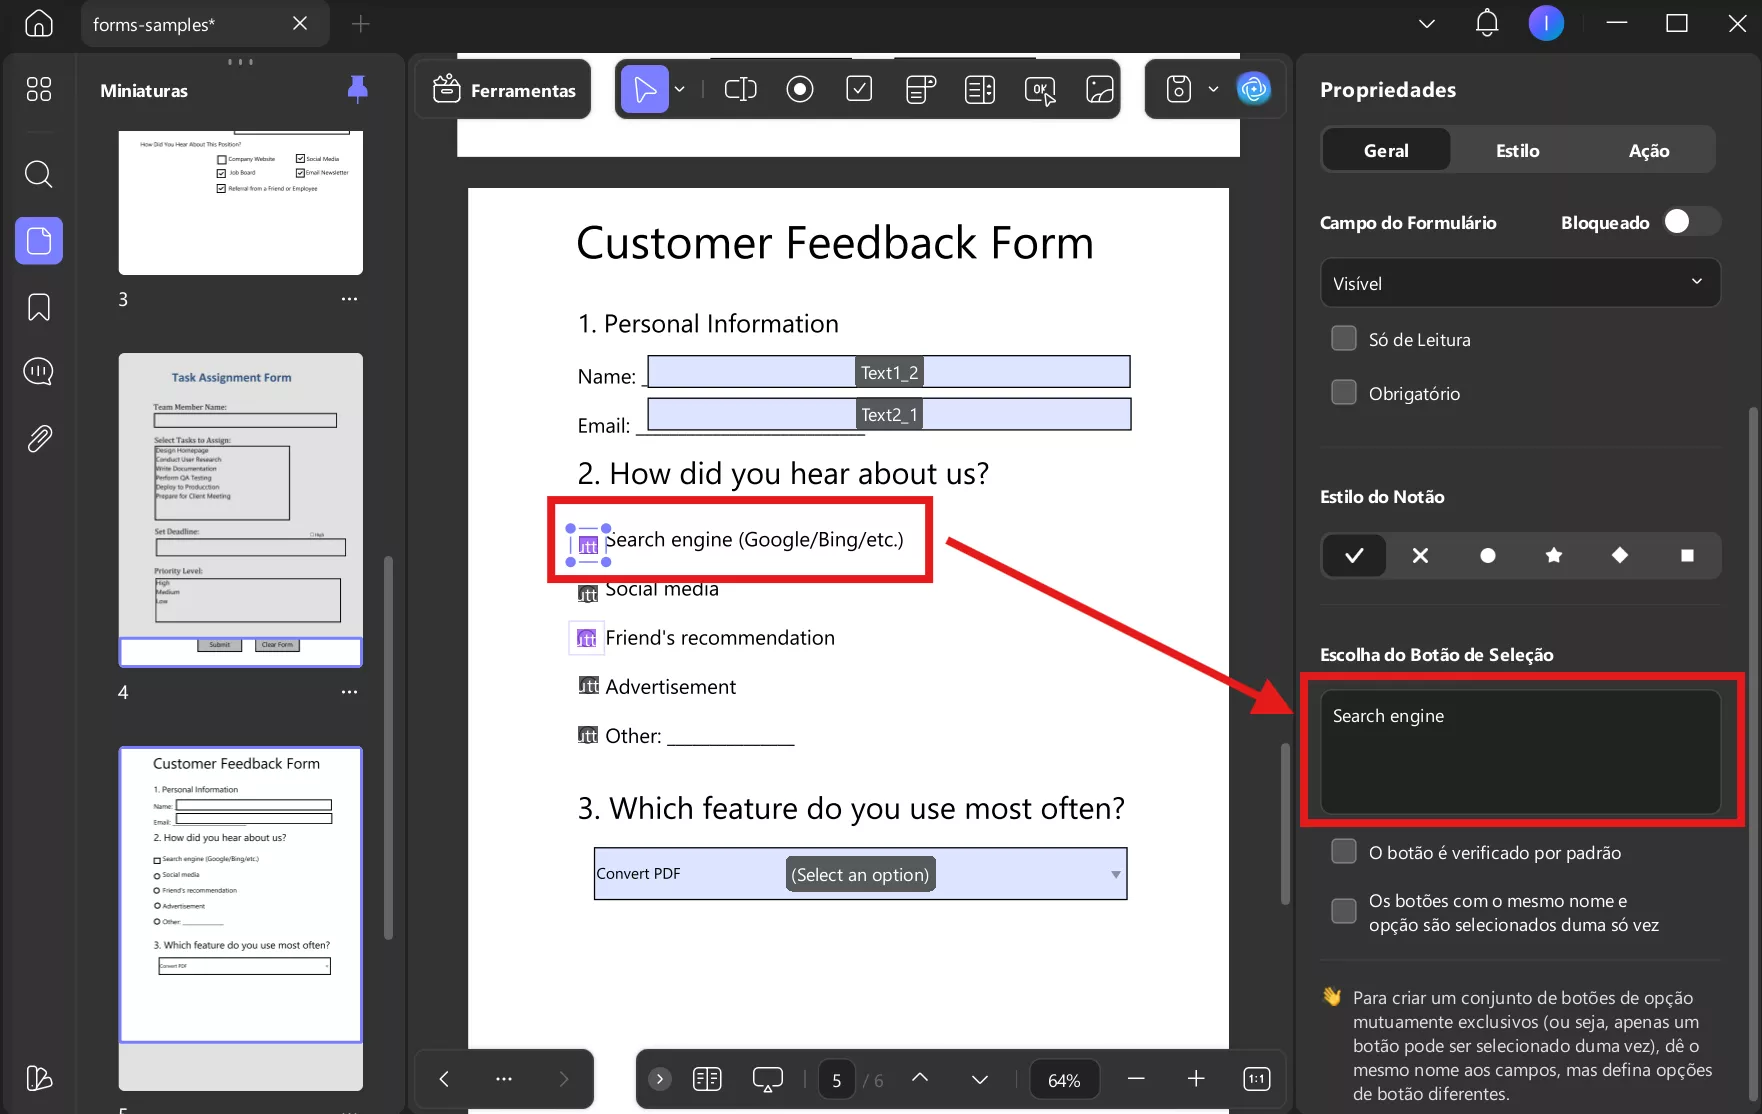Switch to the Estilo tab
The height and width of the screenshot is (1114, 1762).
click(x=1517, y=150)
